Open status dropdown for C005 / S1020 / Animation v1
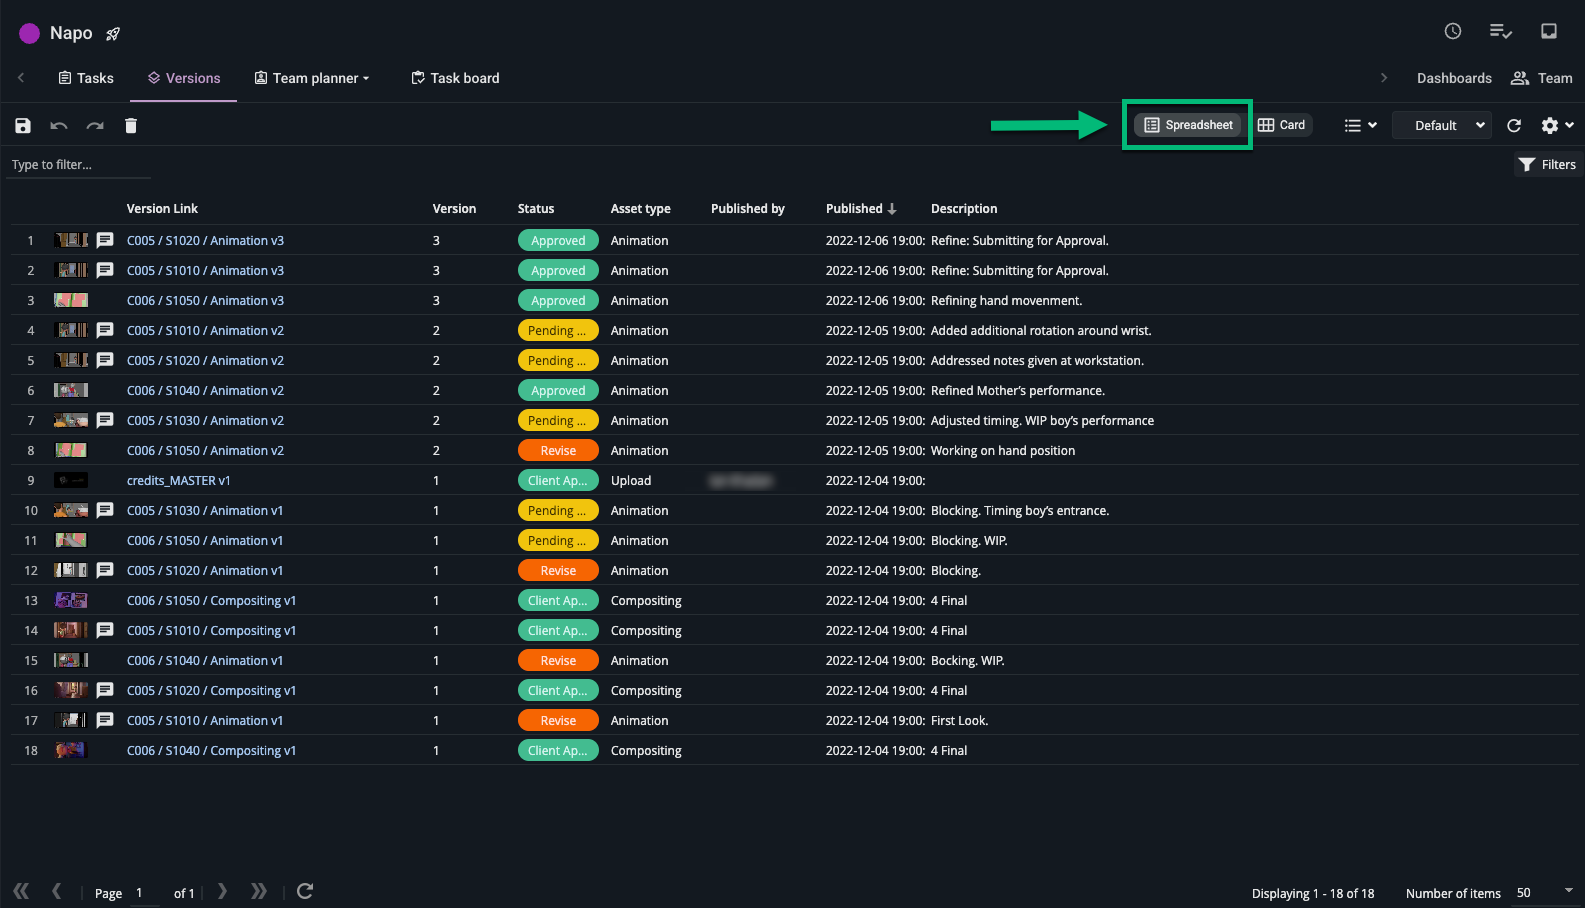Screen dimensions: 1585x908 [x=558, y=570]
